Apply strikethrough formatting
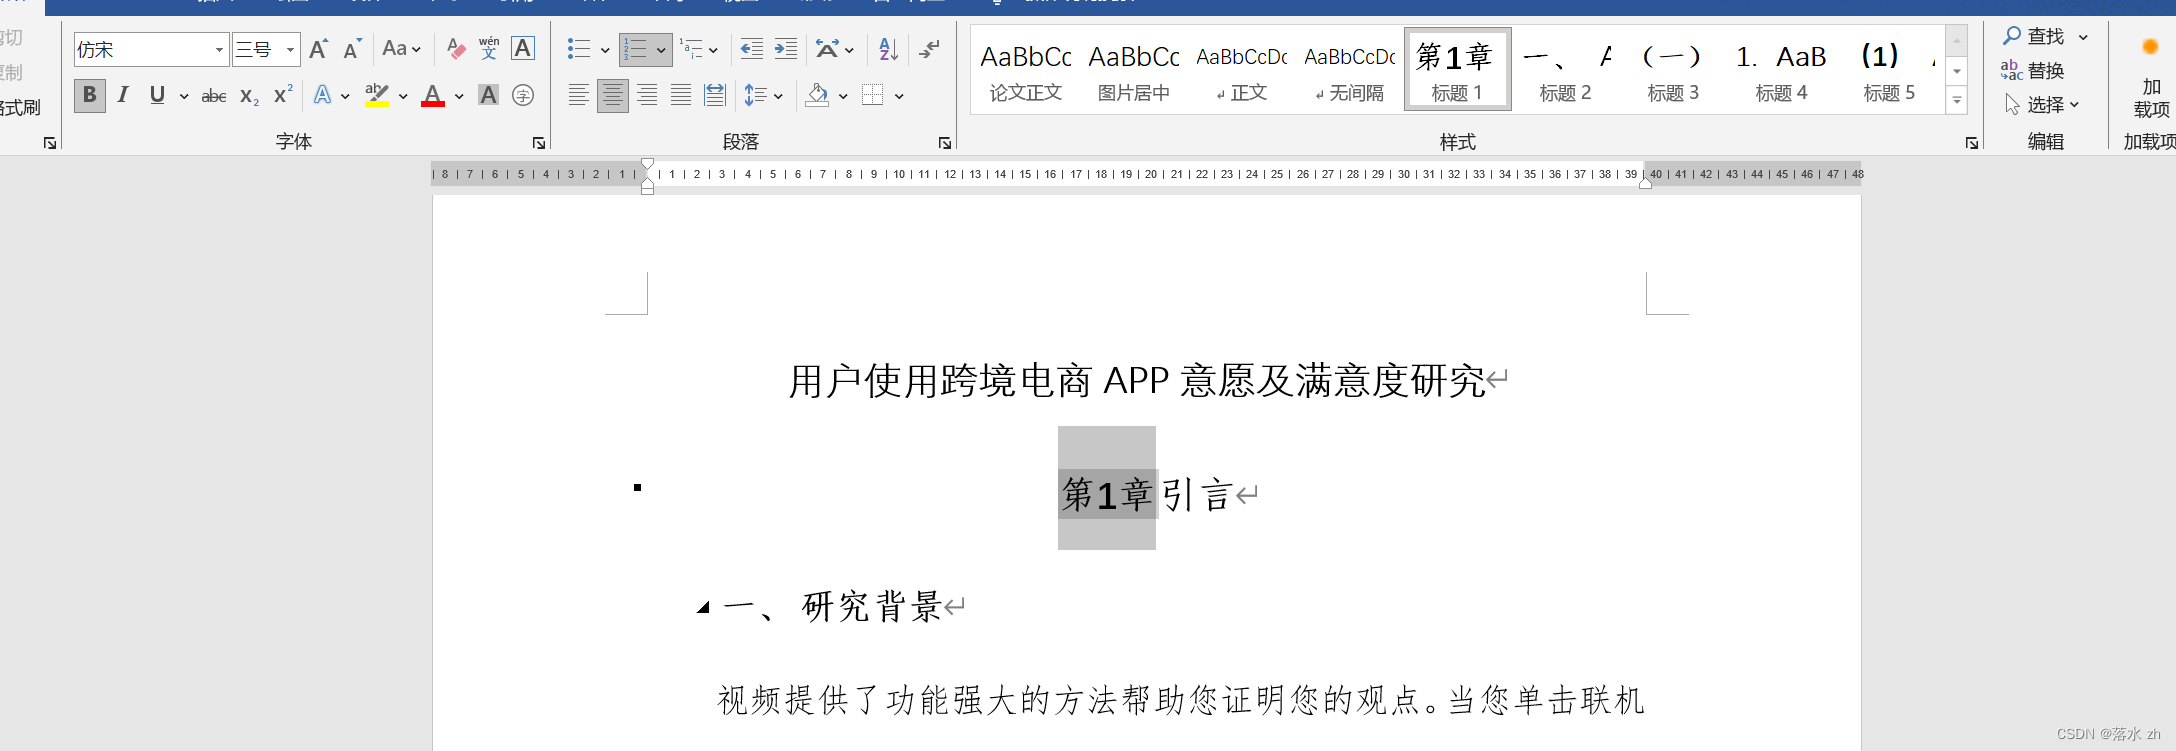The height and width of the screenshot is (751, 2176). pyautogui.click(x=214, y=96)
